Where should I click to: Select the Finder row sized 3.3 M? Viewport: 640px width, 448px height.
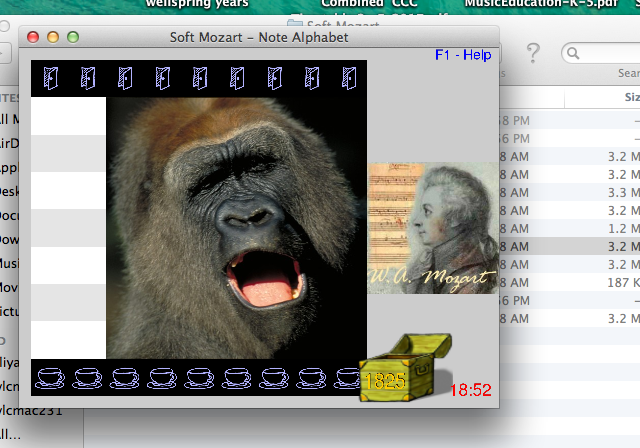[569, 193]
